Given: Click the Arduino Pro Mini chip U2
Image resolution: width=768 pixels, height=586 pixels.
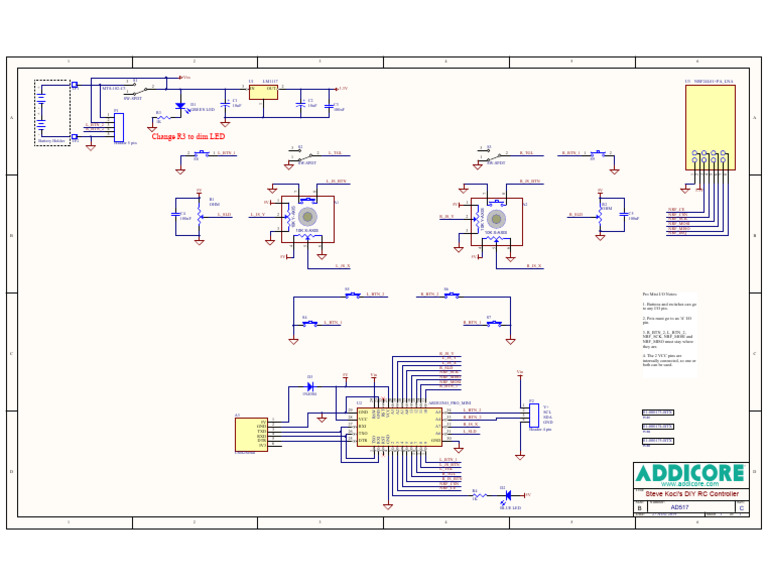Looking at the screenshot, I should pyautogui.click(x=399, y=427).
